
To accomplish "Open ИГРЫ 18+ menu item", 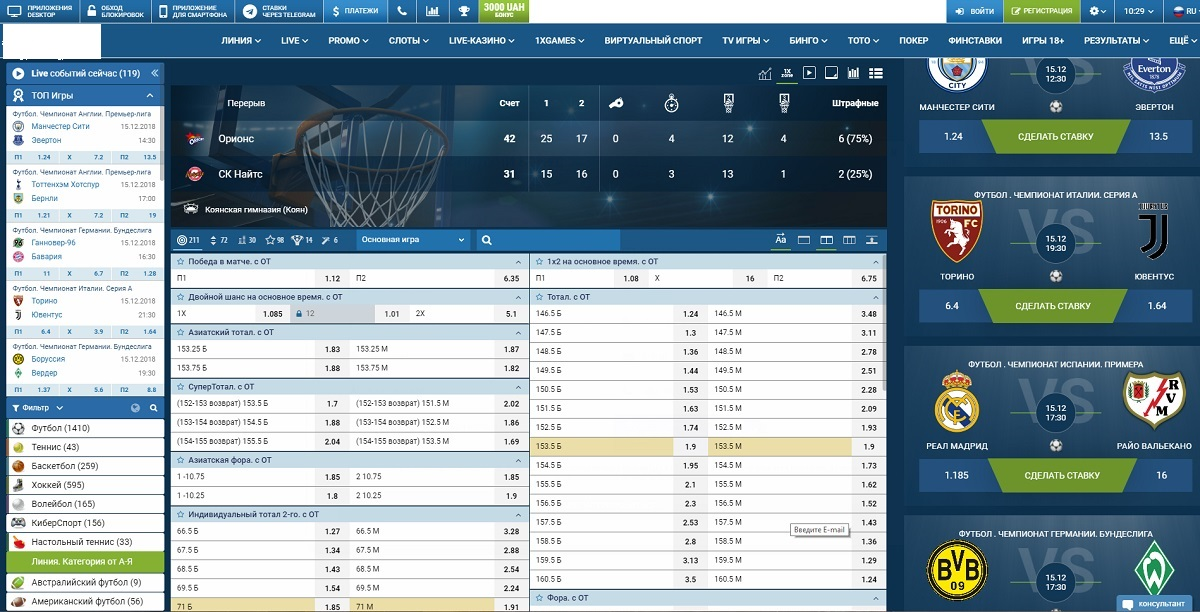I will pos(1042,41).
